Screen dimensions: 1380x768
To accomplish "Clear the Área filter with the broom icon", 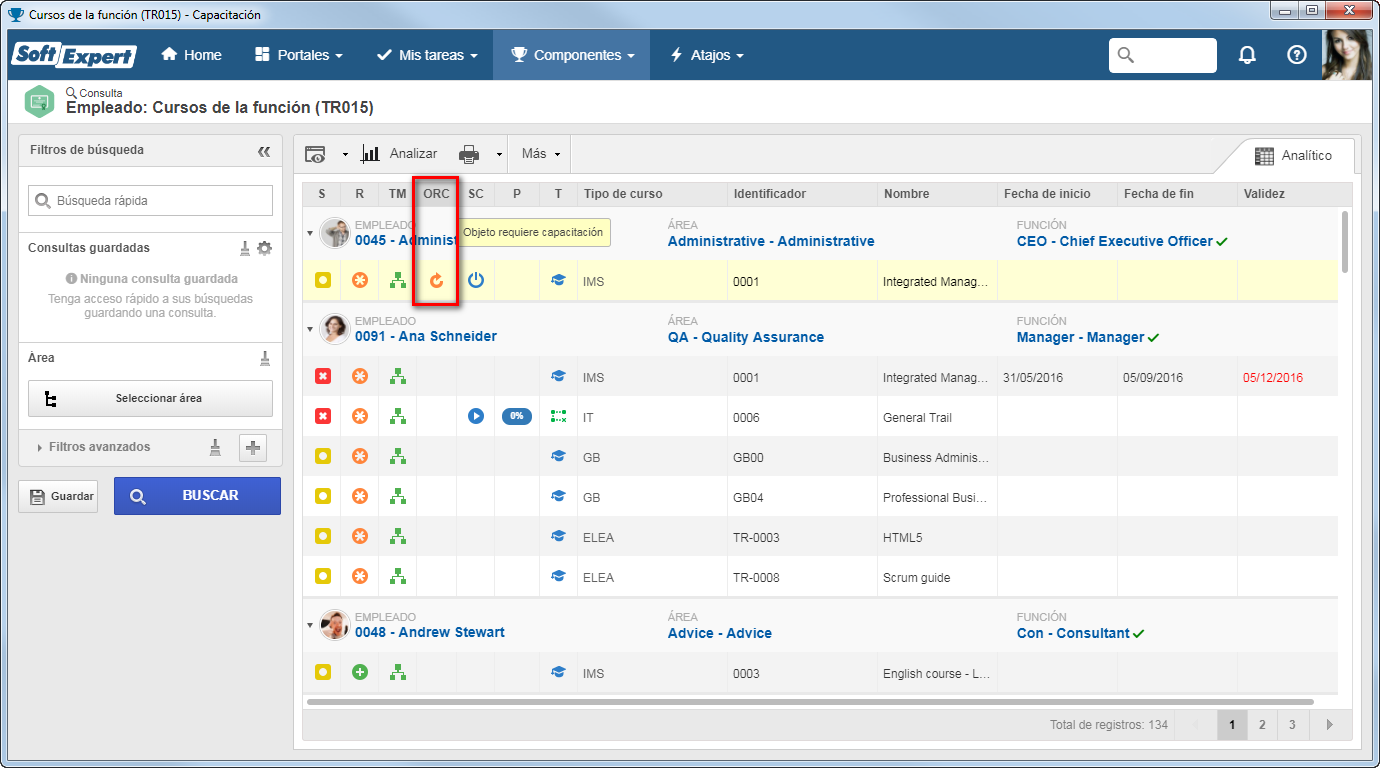I will (265, 358).
